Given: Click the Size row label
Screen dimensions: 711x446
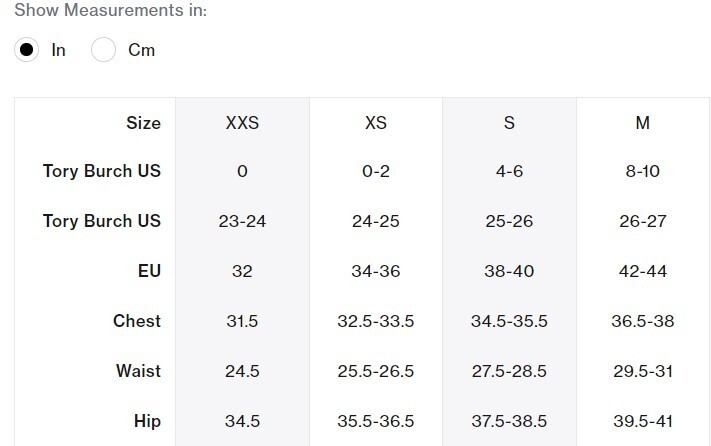Looking at the screenshot, I should [143, 123].
